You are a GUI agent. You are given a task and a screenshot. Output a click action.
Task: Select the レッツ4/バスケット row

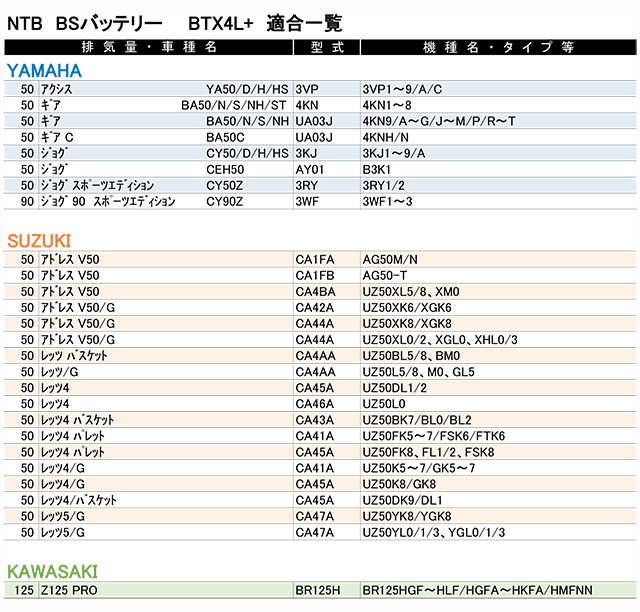pos(320,500)
